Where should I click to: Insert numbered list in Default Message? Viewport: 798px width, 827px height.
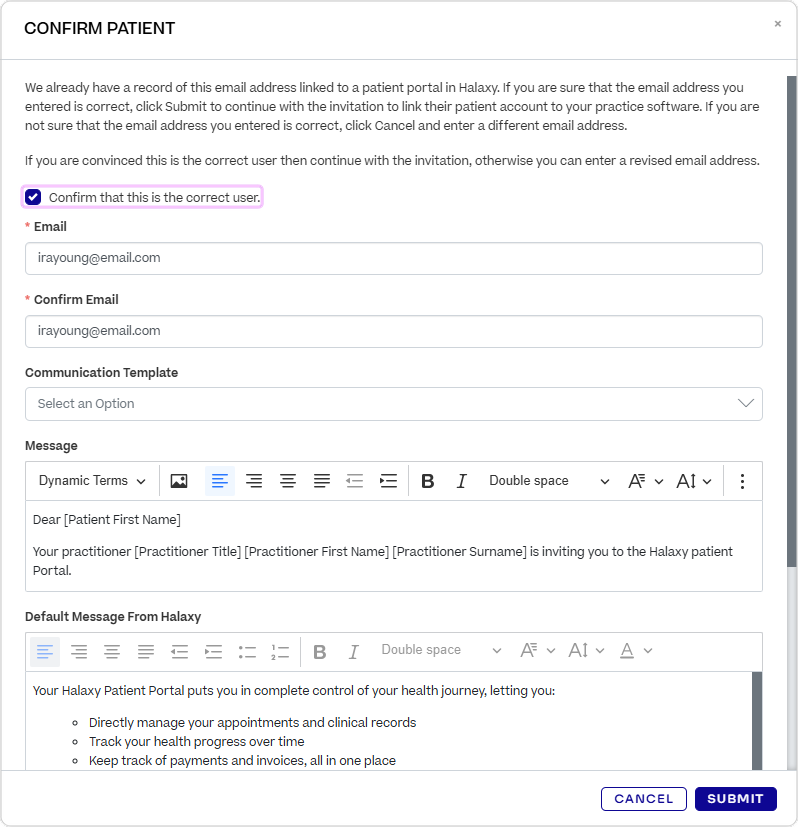pyautogui.click(x=280, y=652)
